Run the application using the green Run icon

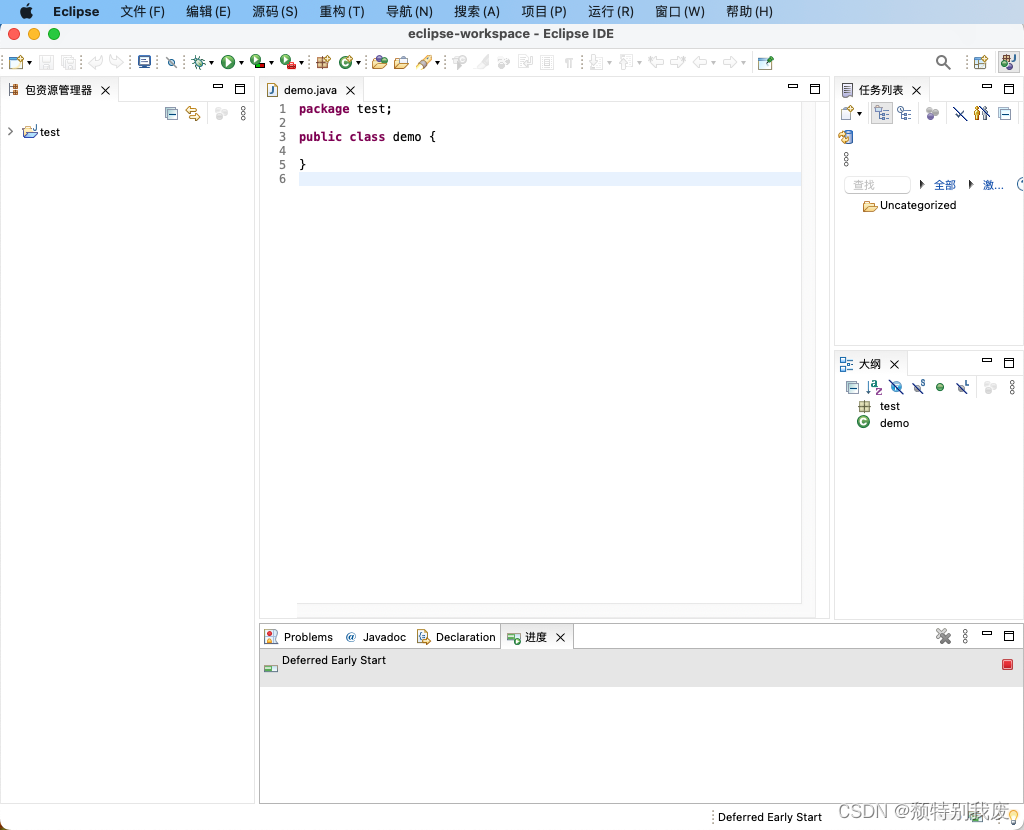pos(227,62)
